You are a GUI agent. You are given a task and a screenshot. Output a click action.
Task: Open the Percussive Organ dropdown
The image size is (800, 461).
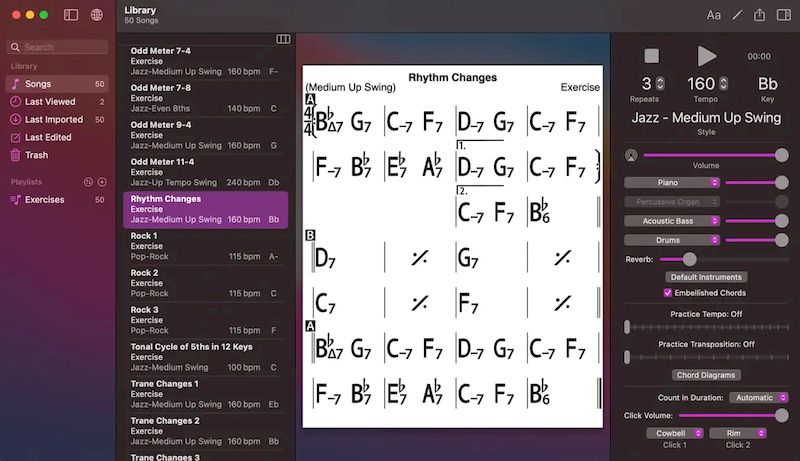pos(672,202)
